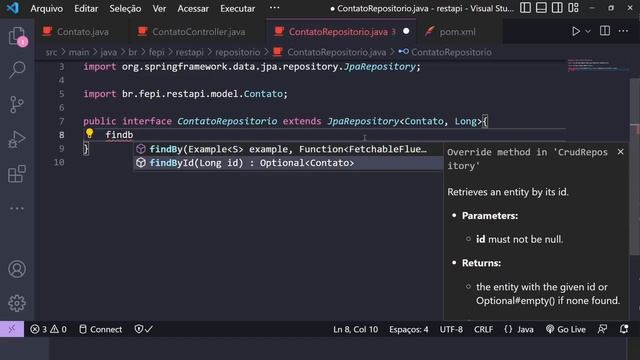Viewport: 640px width, 360px height.
Task: Click on the JpaRepository import line
Action: 251,67
